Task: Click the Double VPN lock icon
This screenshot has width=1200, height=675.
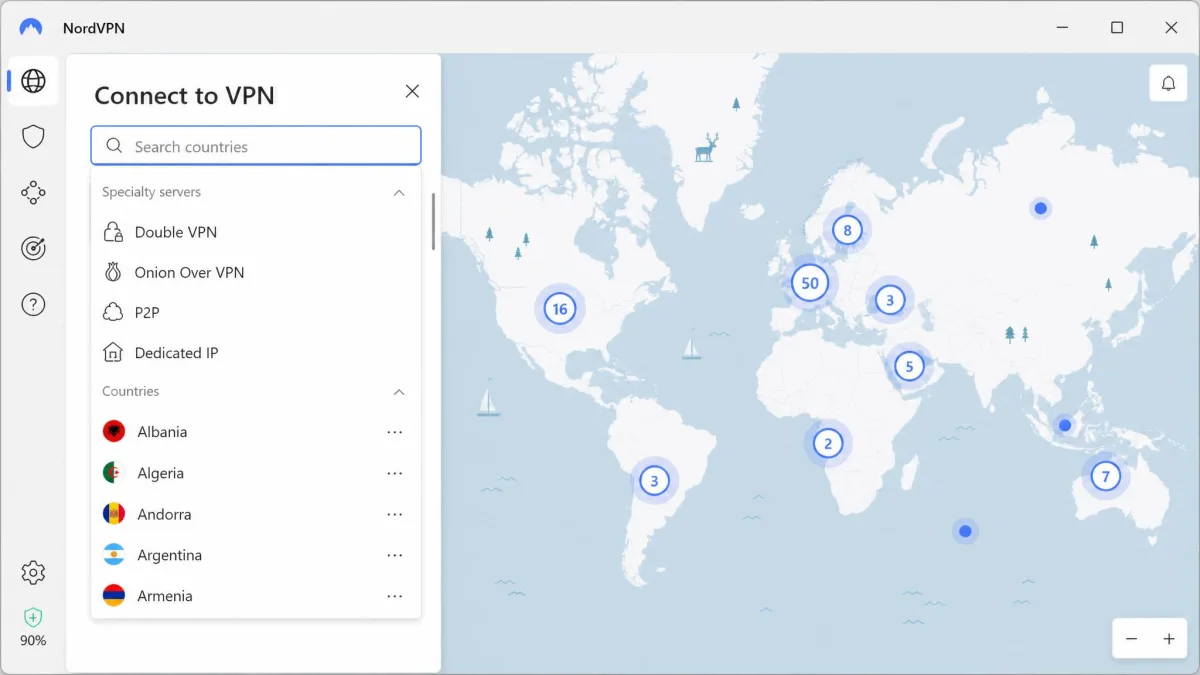Action: [113, 232]
